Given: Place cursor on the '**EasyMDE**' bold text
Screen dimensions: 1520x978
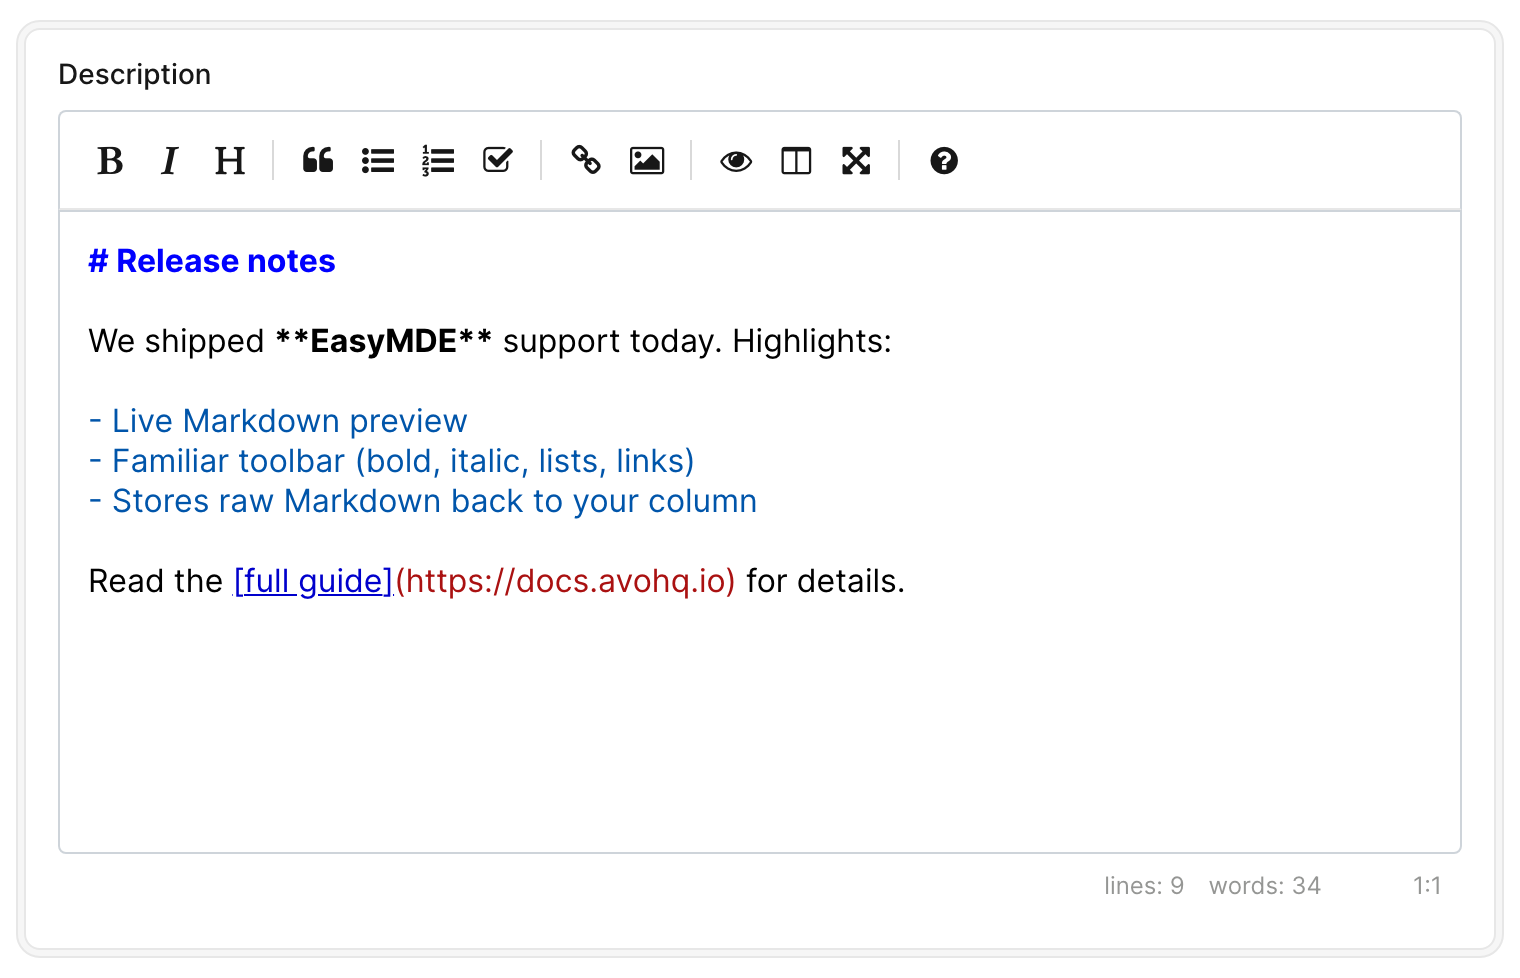Looking at the screenshot, I should click(383, 341).
